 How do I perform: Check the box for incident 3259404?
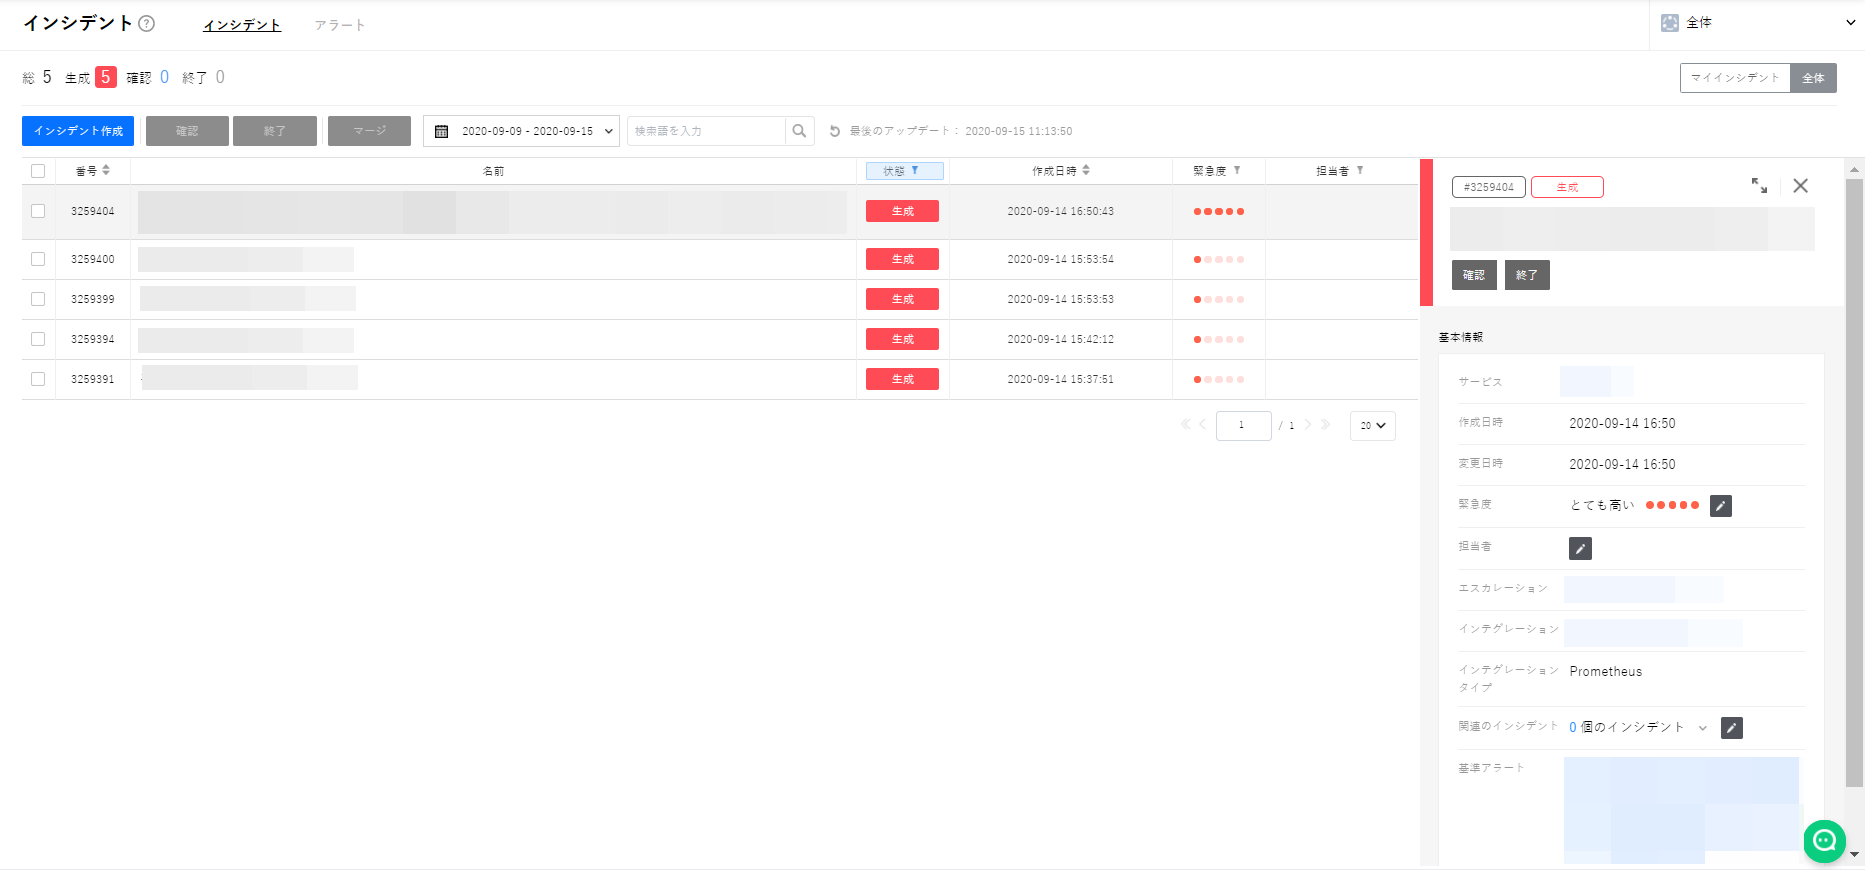(x=38, y=211)
